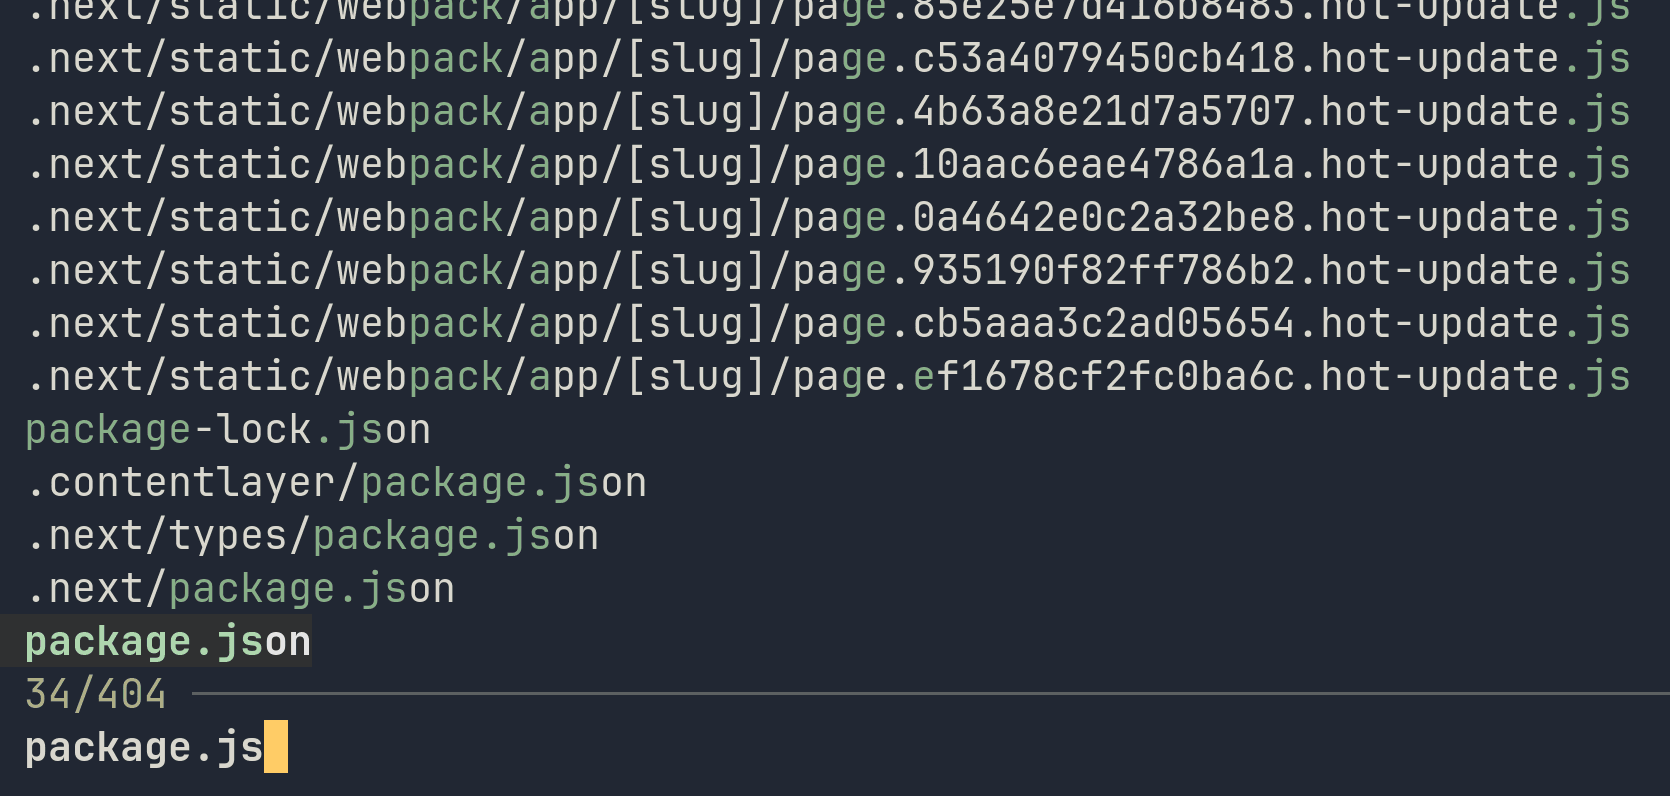The width and height of the screenshot is (1670, 796).
Task: Choose the .next/types/package.json result
Action: [x=312, y=536]
